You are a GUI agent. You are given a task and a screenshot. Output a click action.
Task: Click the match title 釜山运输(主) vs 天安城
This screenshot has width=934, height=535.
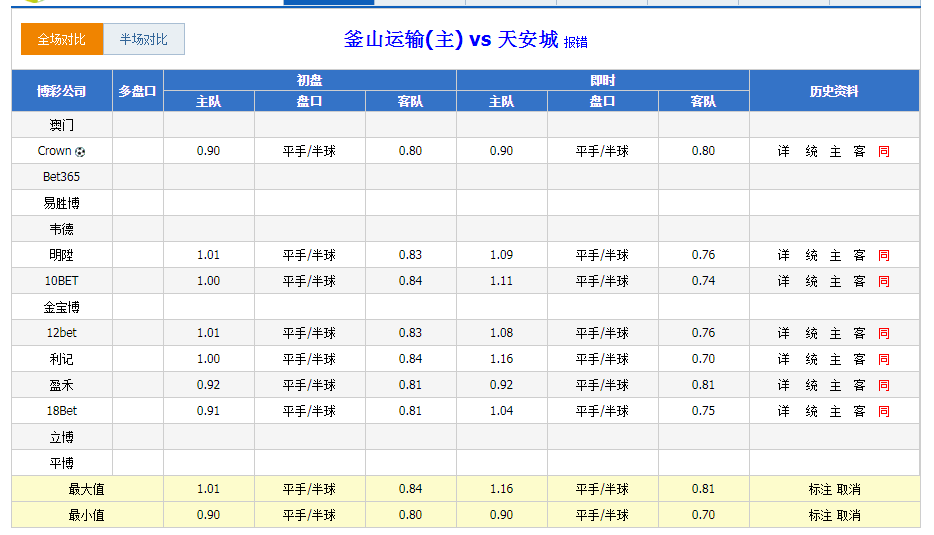(x=451, y=39)
